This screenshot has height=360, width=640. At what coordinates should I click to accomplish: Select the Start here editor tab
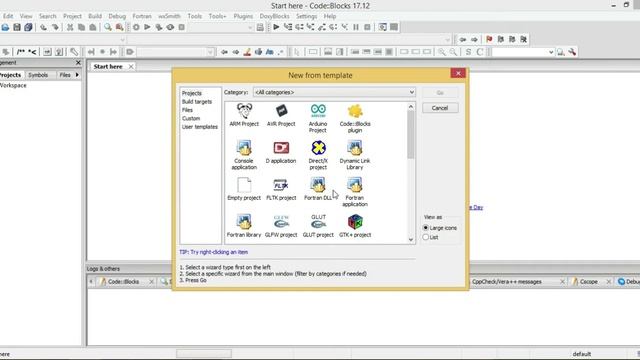pyautogui.click(x=108, y=66)
